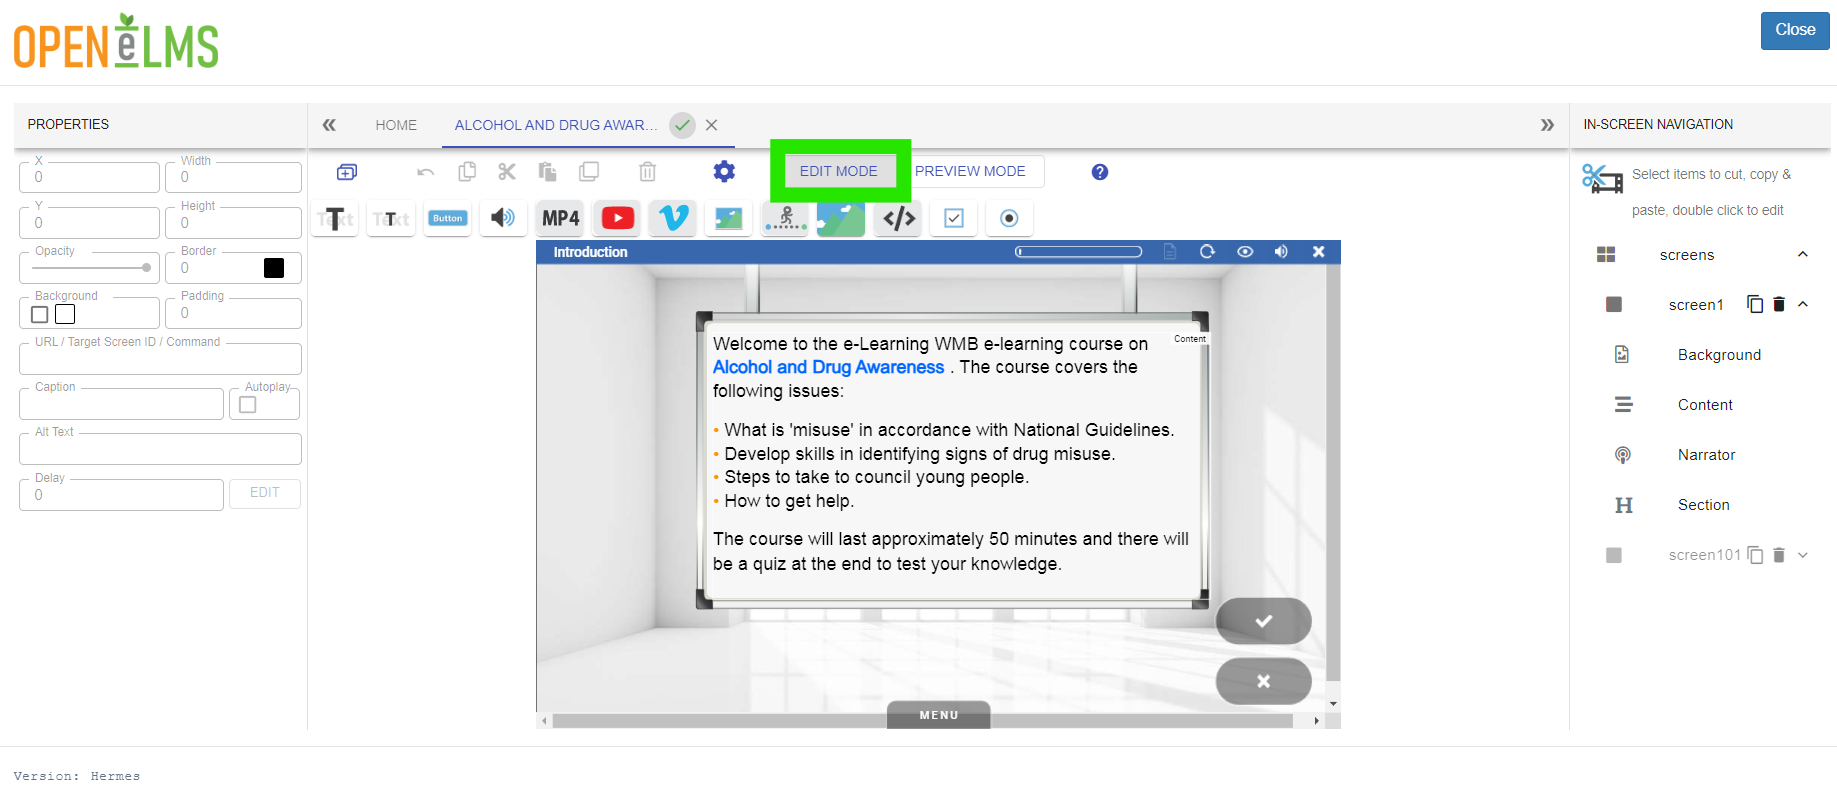The height and width of the screenshot is (788, 1837).
Task: Expand the screen101 tree chevron
Action: point(1803,555)
